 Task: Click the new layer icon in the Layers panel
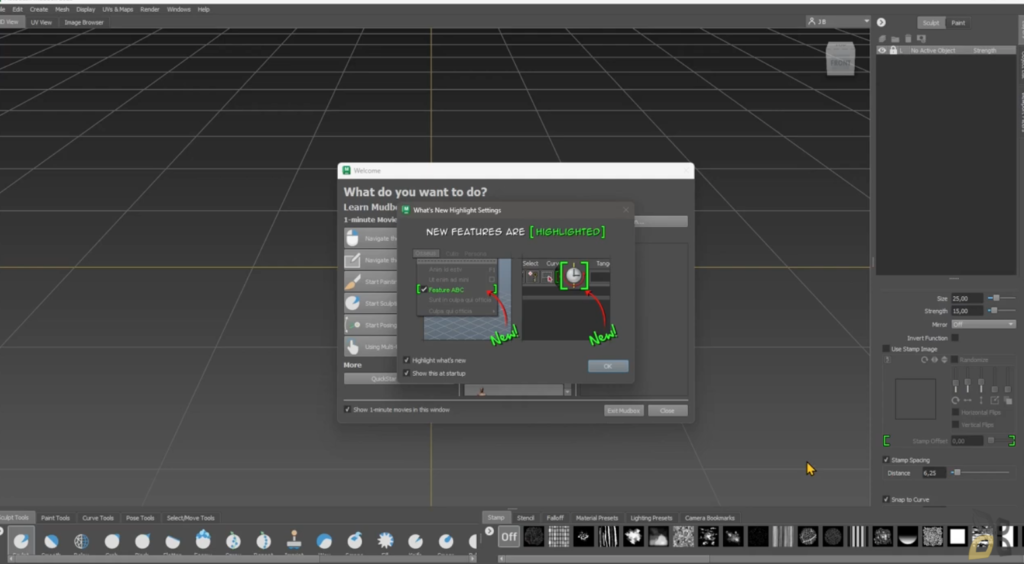882,39
